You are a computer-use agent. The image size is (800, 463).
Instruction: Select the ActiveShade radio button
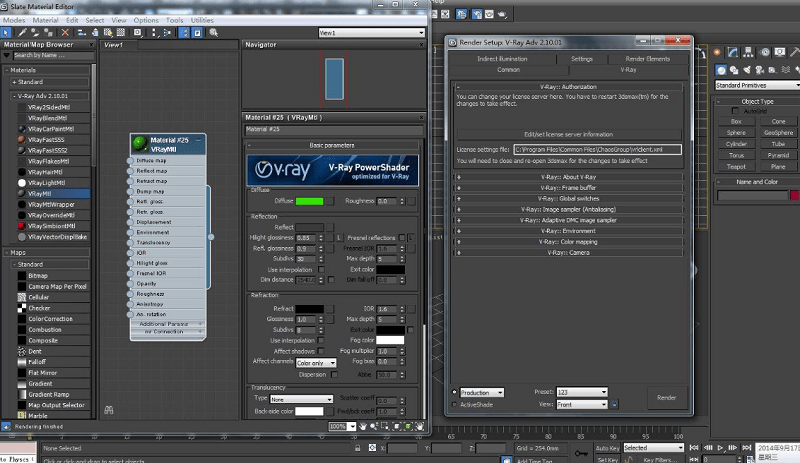click(x=455, y=405)
